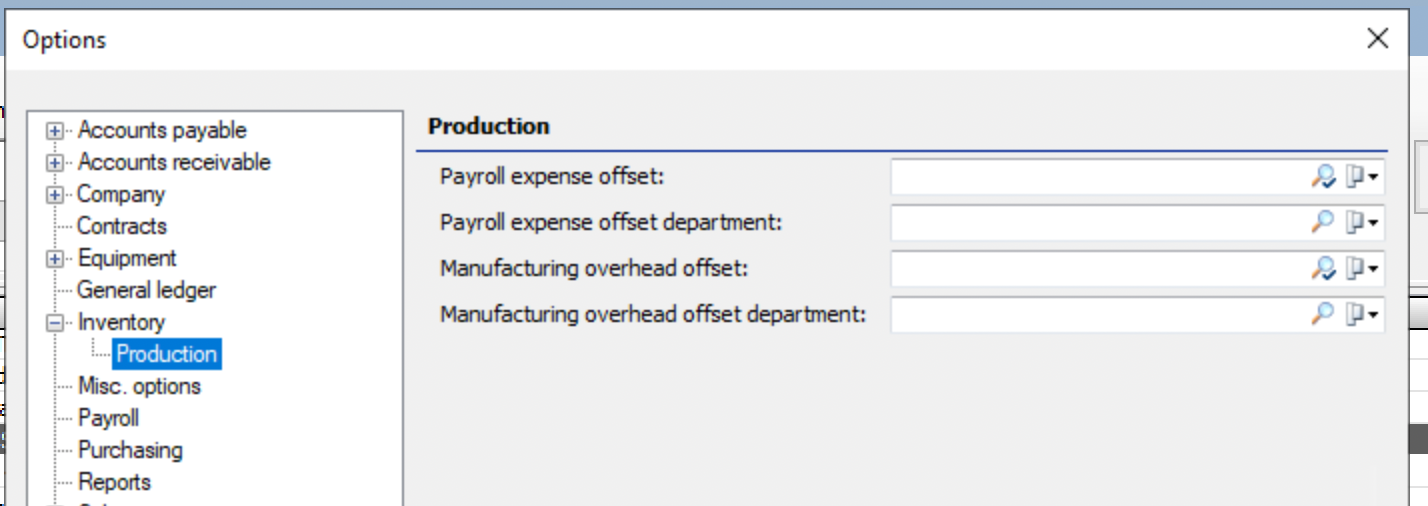
Task: Select Accounts receivable in options tree
Action: click(174, 162)
